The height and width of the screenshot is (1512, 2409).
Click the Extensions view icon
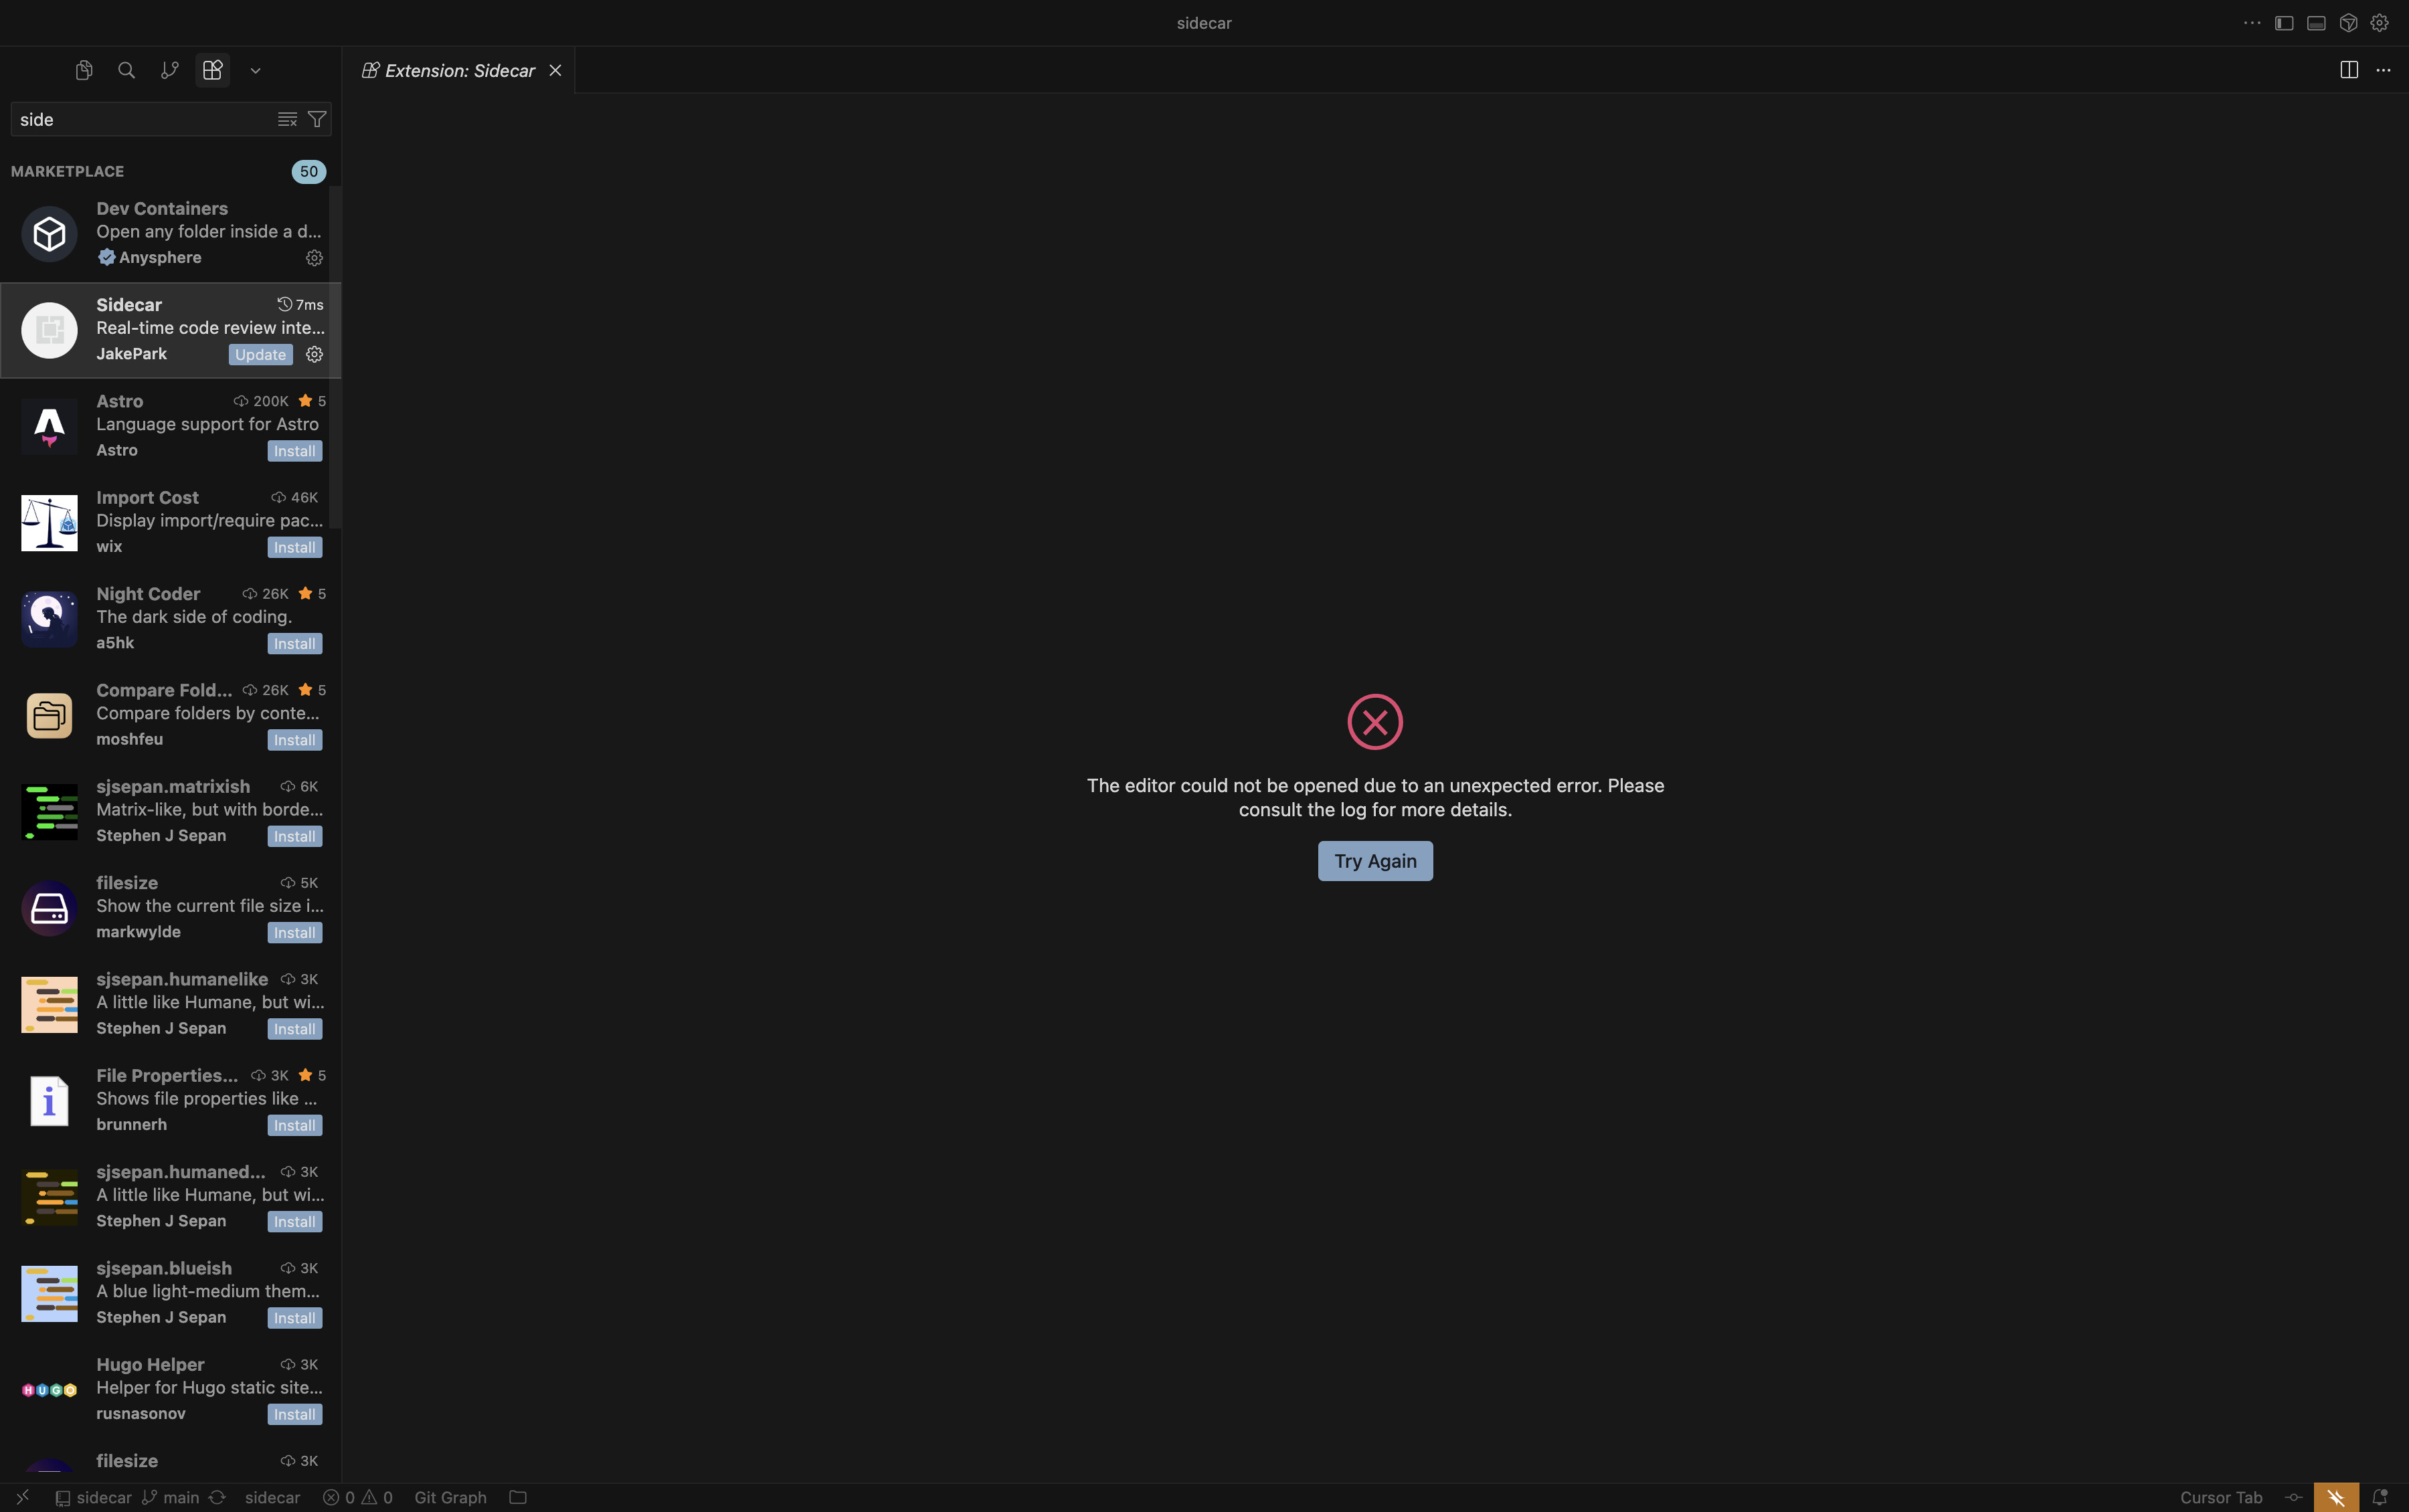pyautogui.click(x=212, y=70)
